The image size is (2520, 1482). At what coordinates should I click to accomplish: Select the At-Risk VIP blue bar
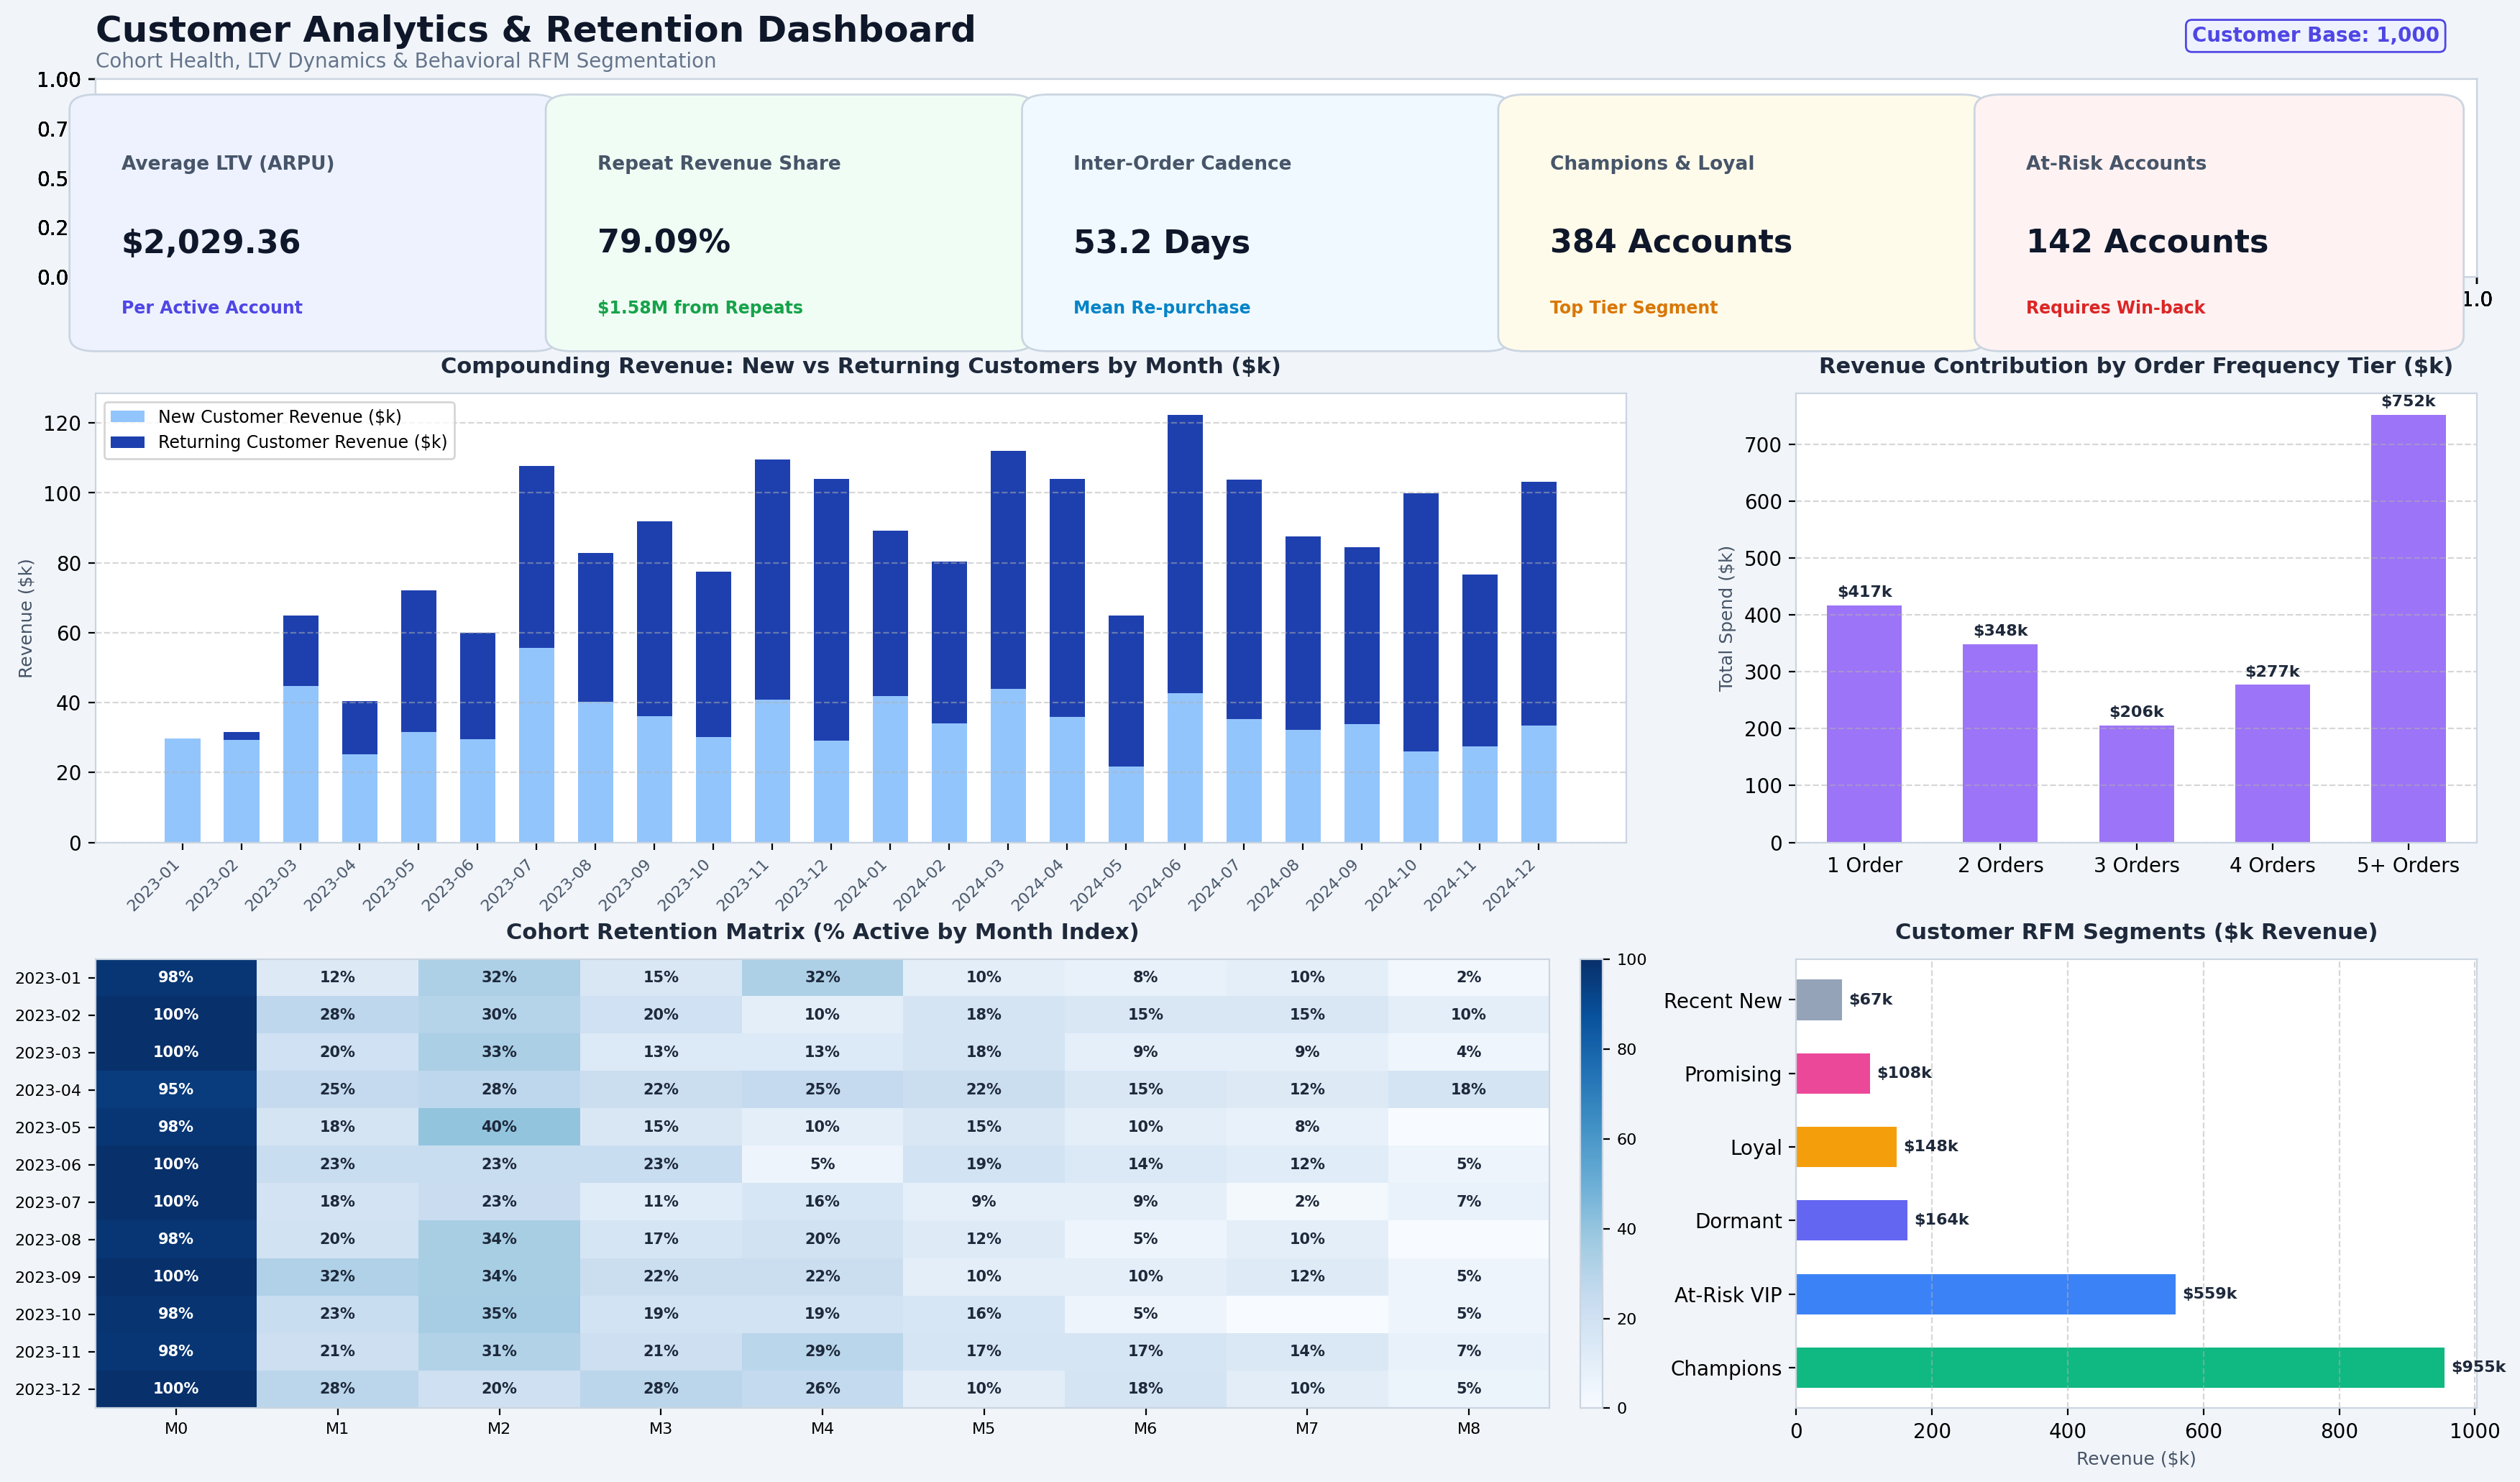[x=1985, y=1294]
